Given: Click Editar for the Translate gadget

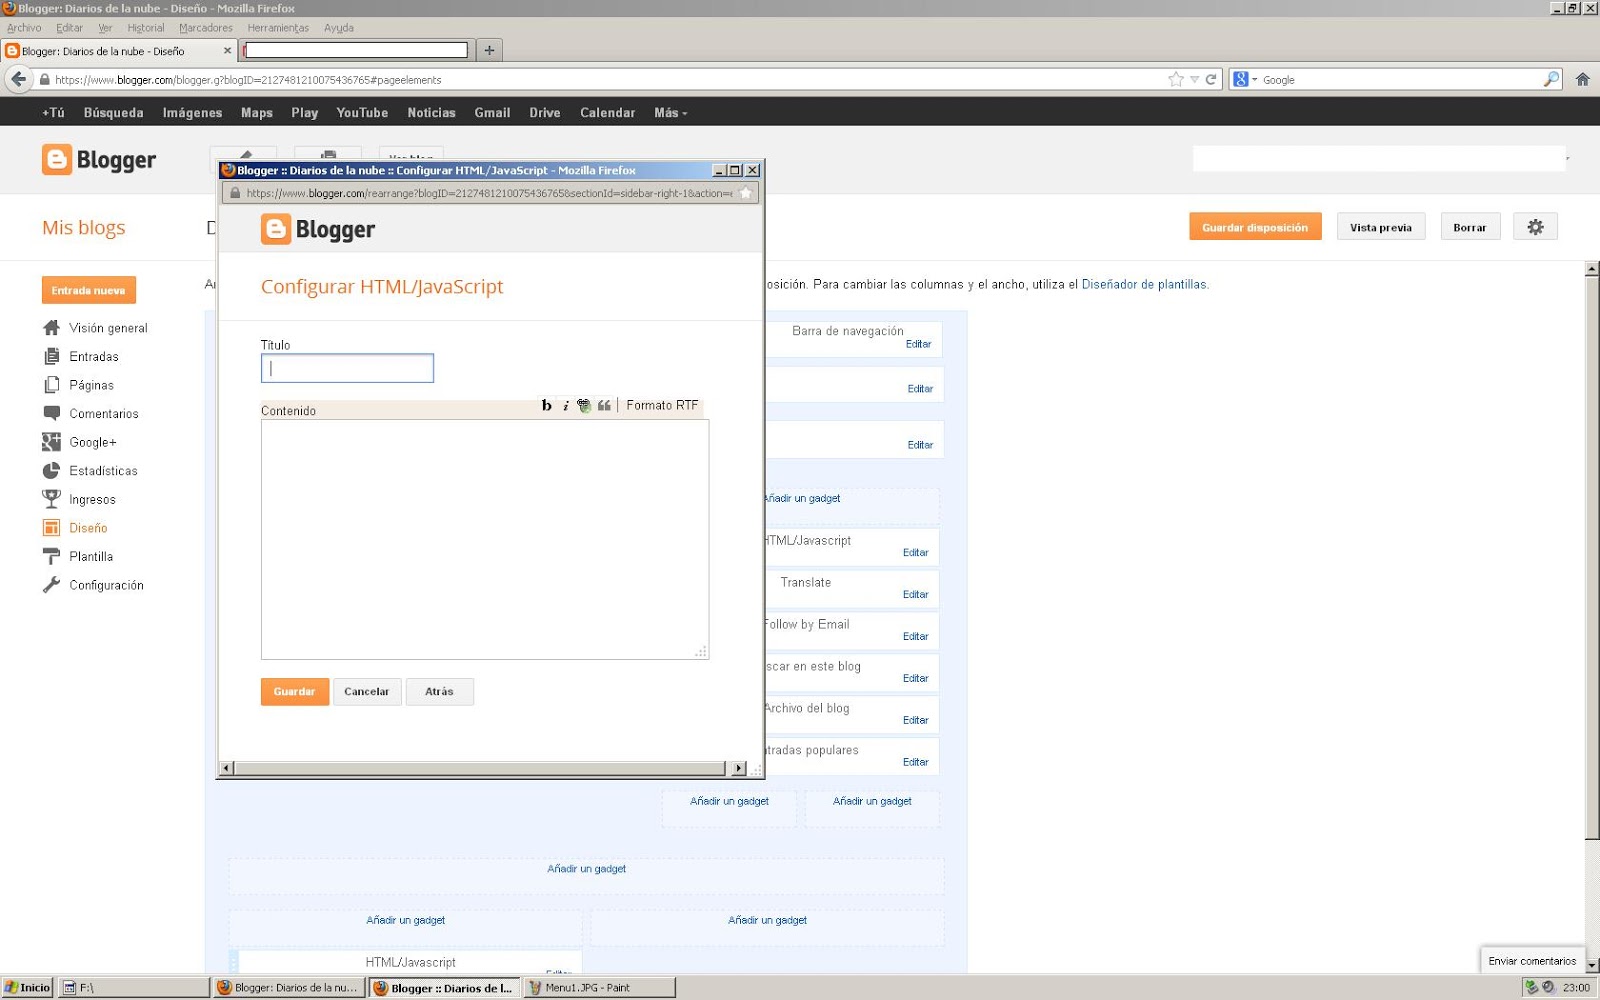Looking at the screenshot, I should pyautogui.click(x=916, y=594).
